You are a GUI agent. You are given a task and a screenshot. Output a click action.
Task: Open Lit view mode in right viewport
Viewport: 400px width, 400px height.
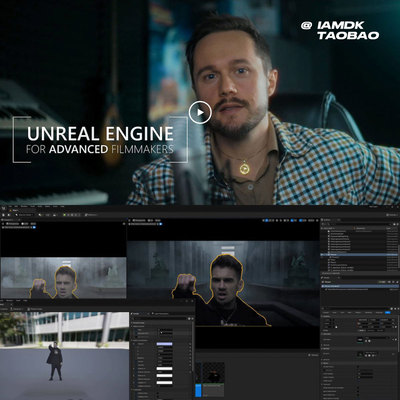(x=151, y=220)
